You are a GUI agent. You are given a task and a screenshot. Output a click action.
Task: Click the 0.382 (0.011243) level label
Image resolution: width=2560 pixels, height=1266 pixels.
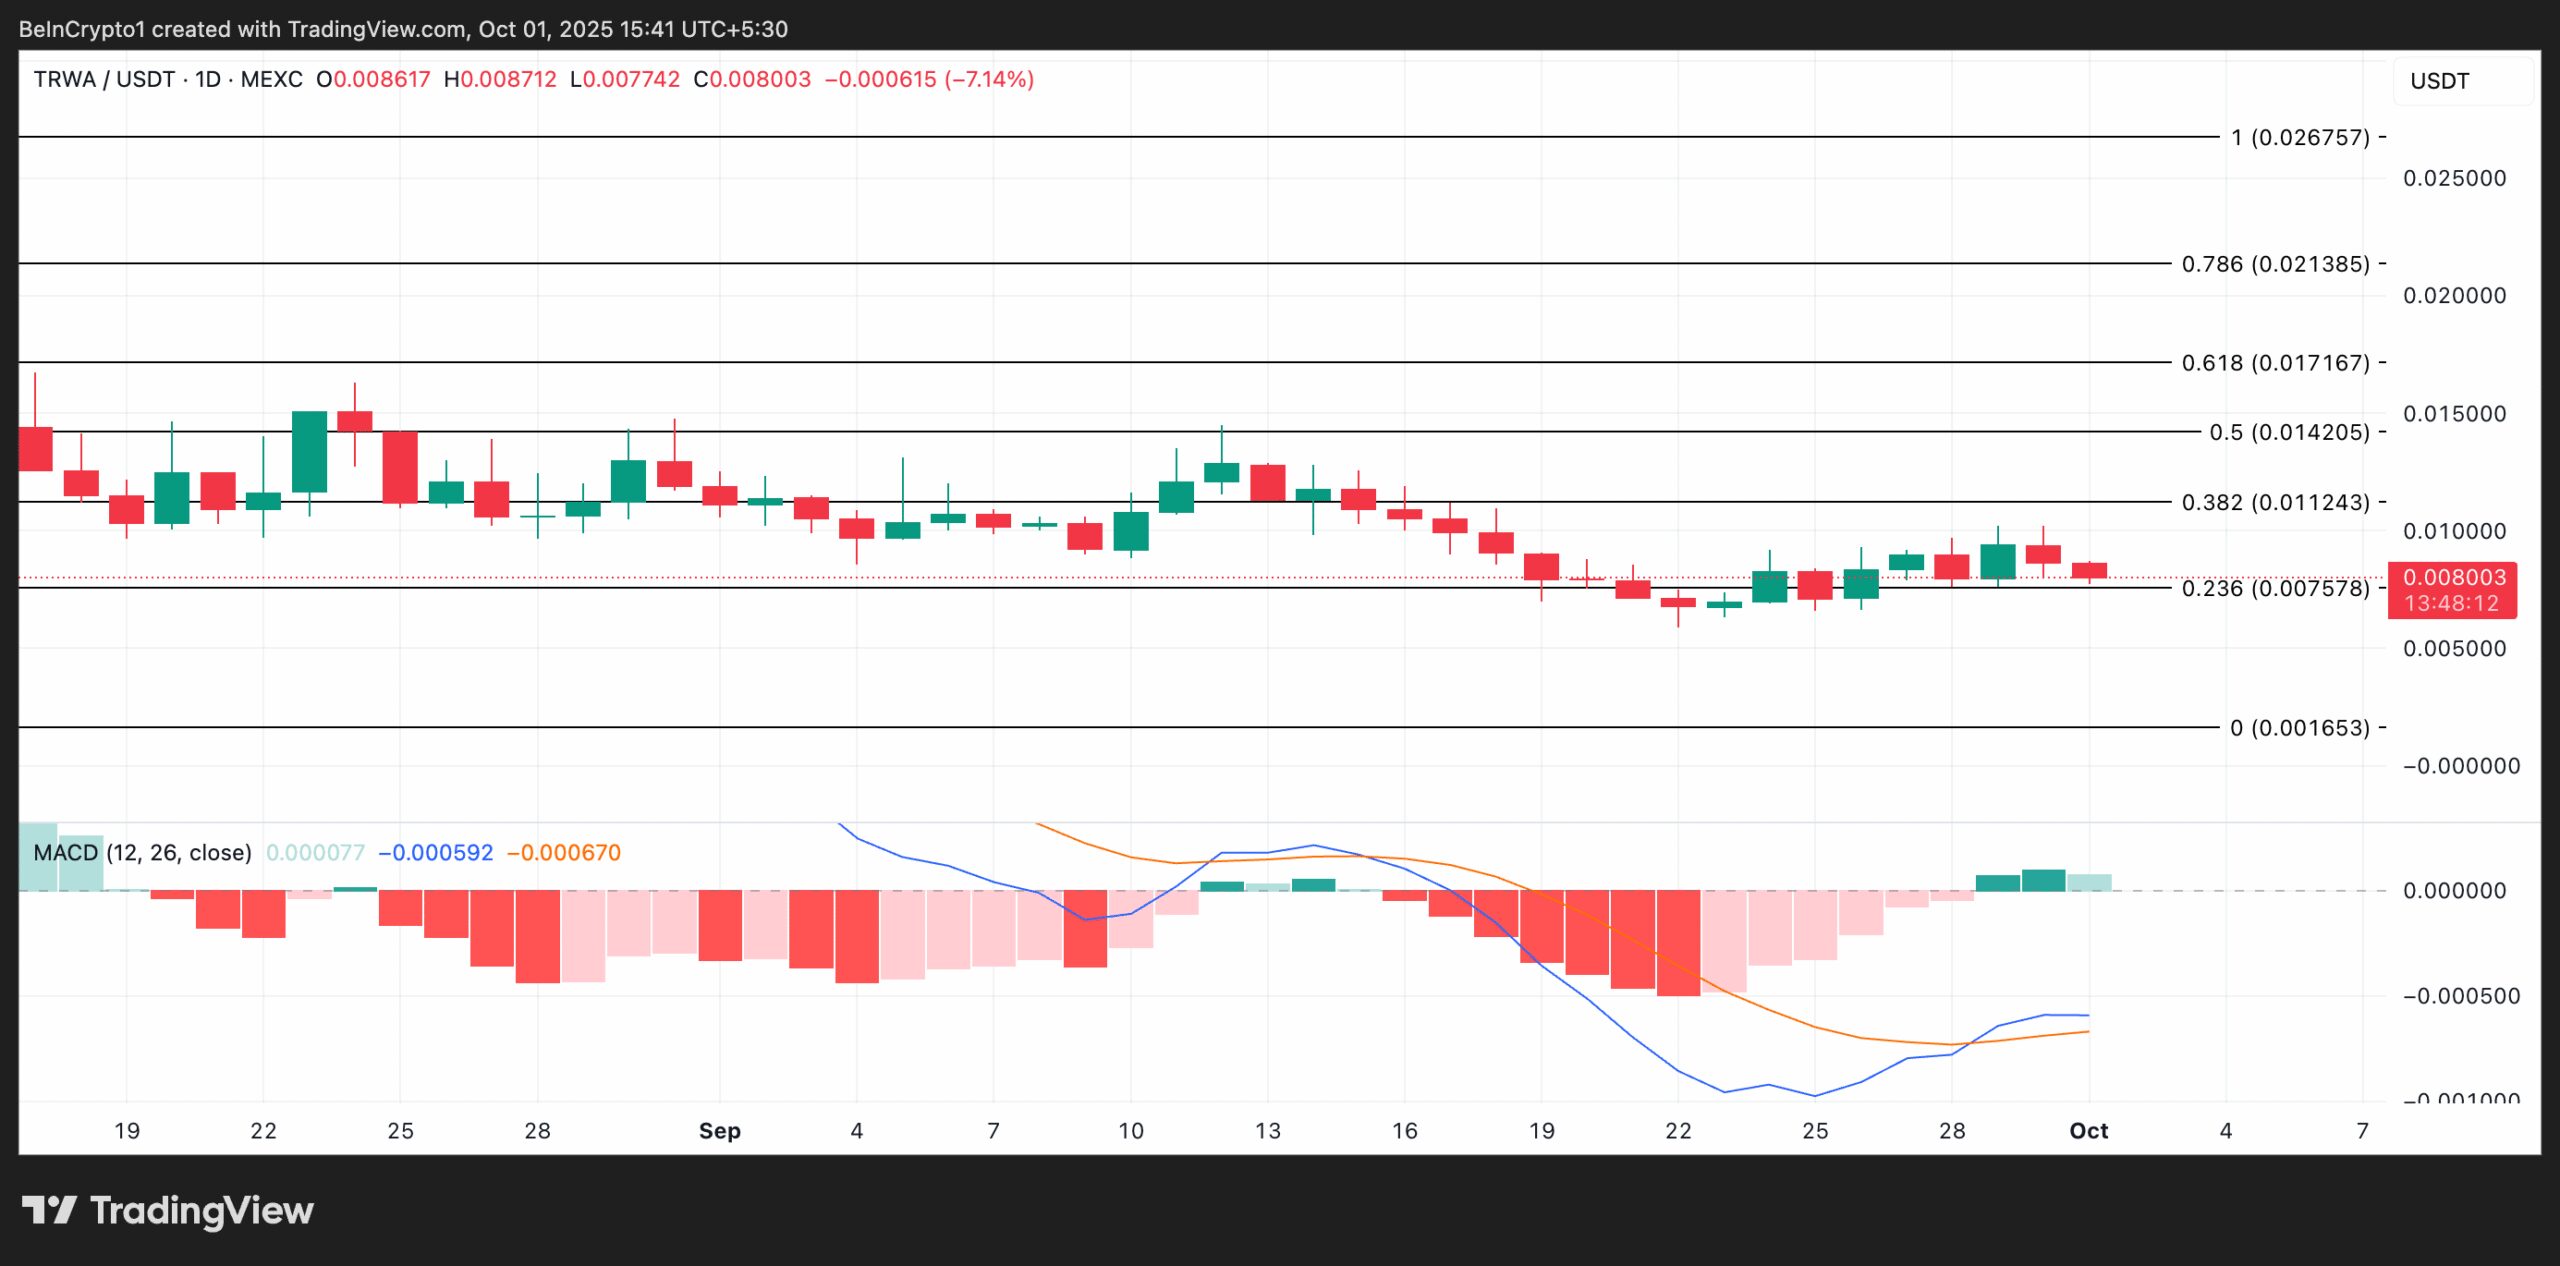(x=2275, y=502)
